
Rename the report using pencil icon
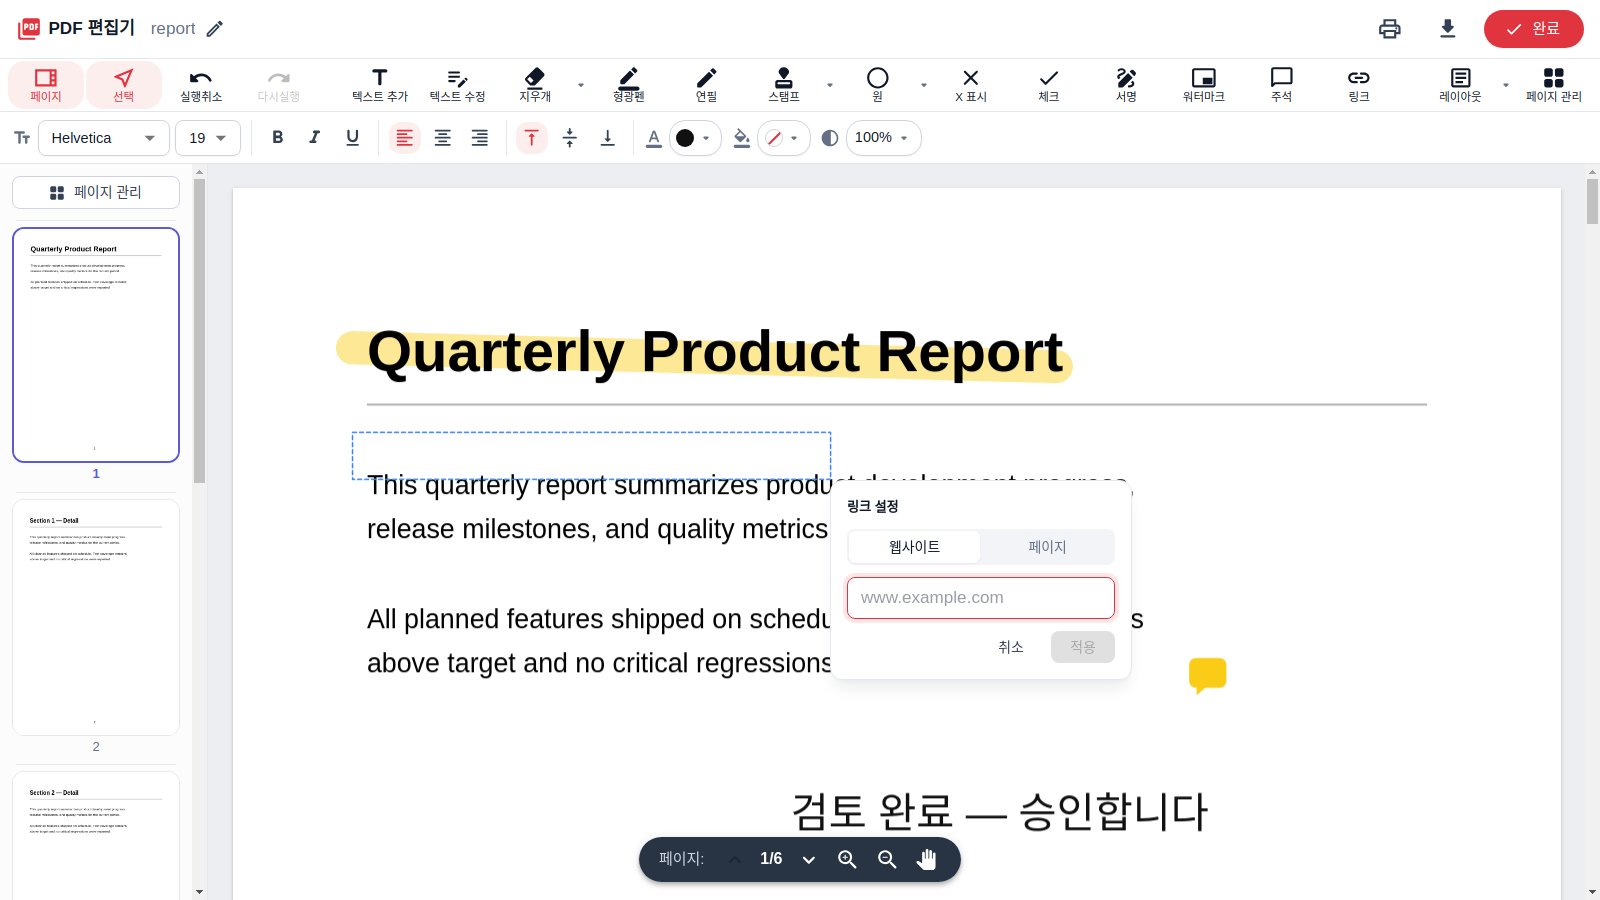point(215,29)
